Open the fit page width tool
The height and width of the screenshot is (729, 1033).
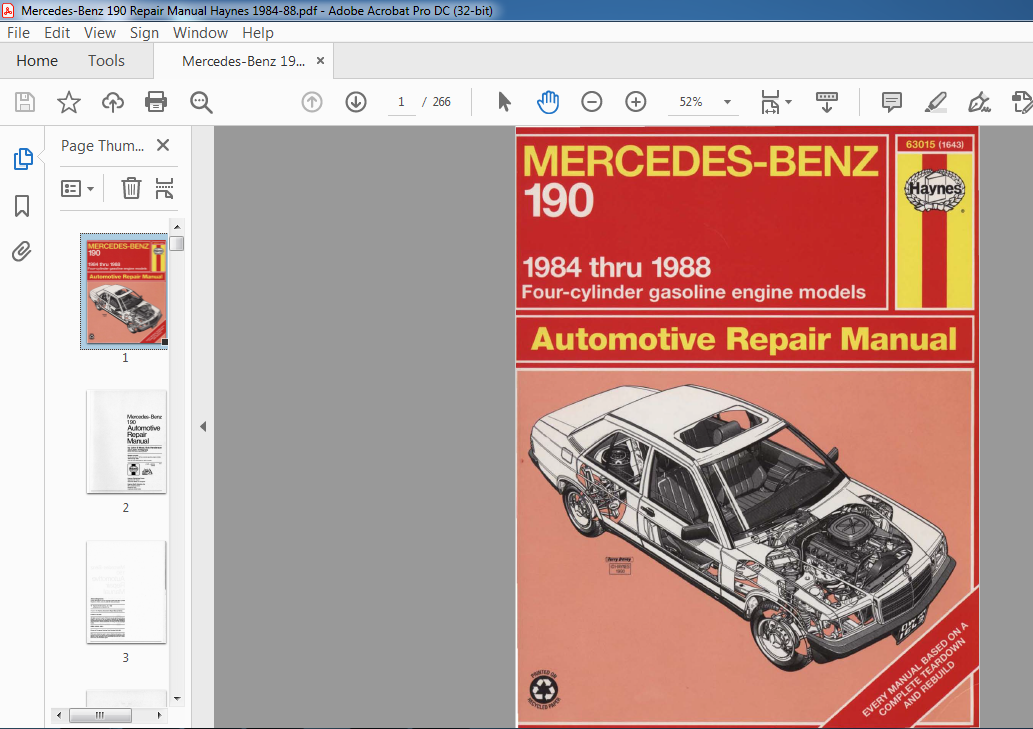click(770, 102)
